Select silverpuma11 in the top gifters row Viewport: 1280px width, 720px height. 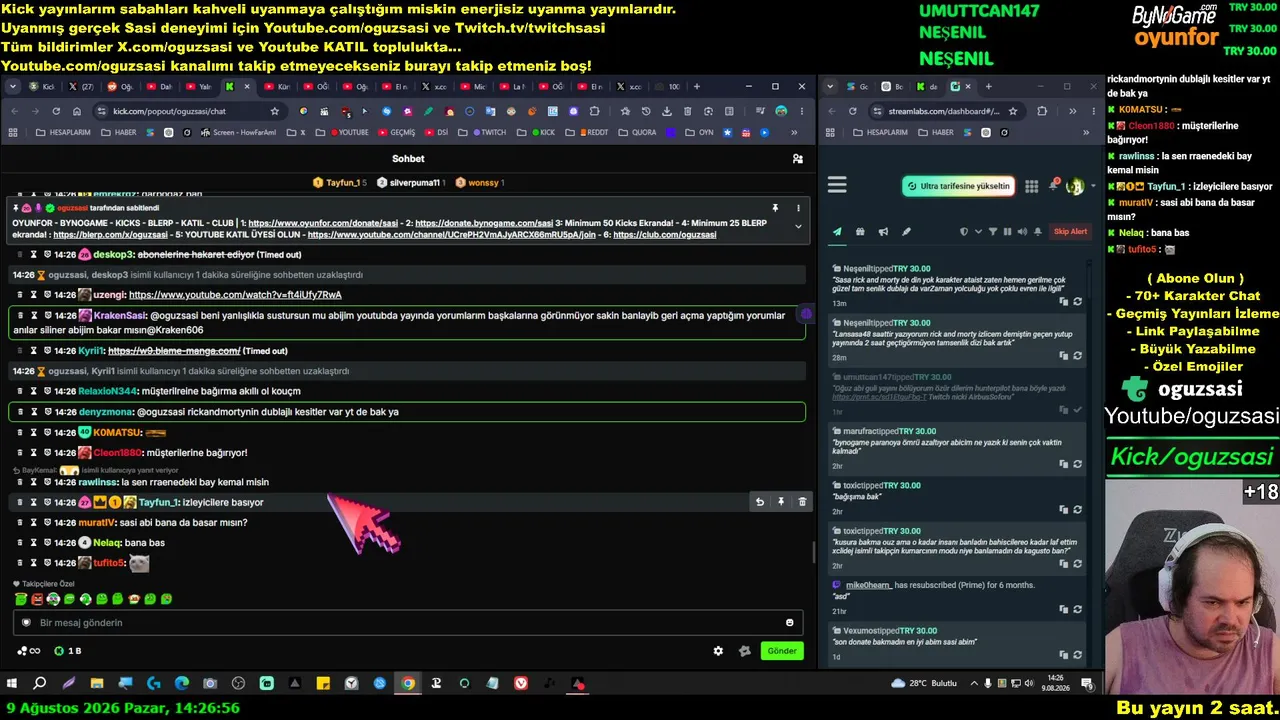click(409, 183)
